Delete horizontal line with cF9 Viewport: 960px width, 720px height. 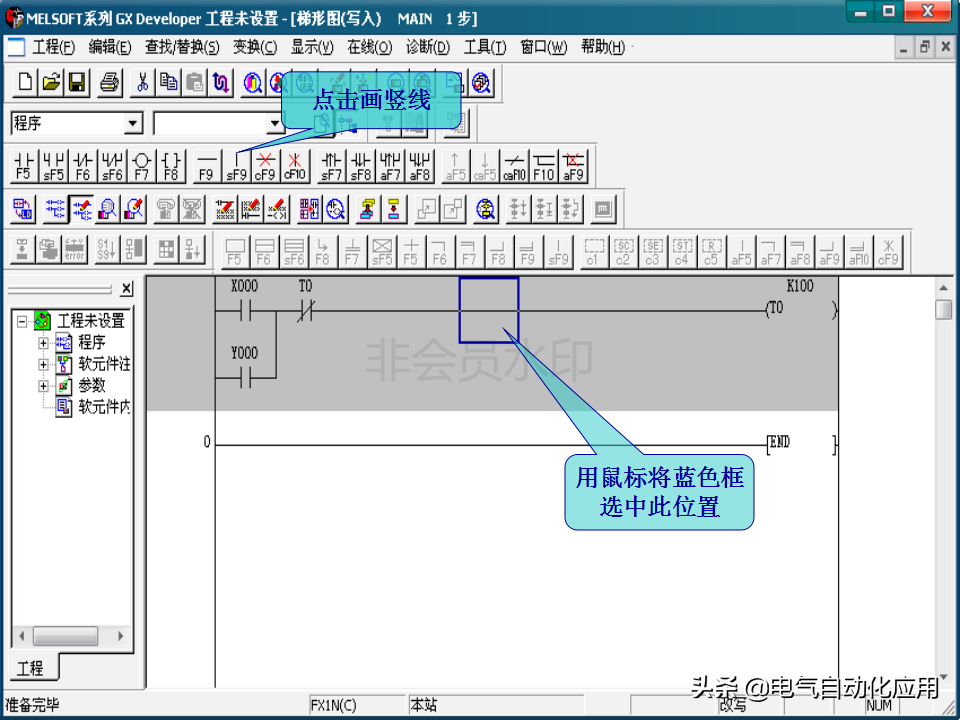pyautogui.click(x=265, y=166)
